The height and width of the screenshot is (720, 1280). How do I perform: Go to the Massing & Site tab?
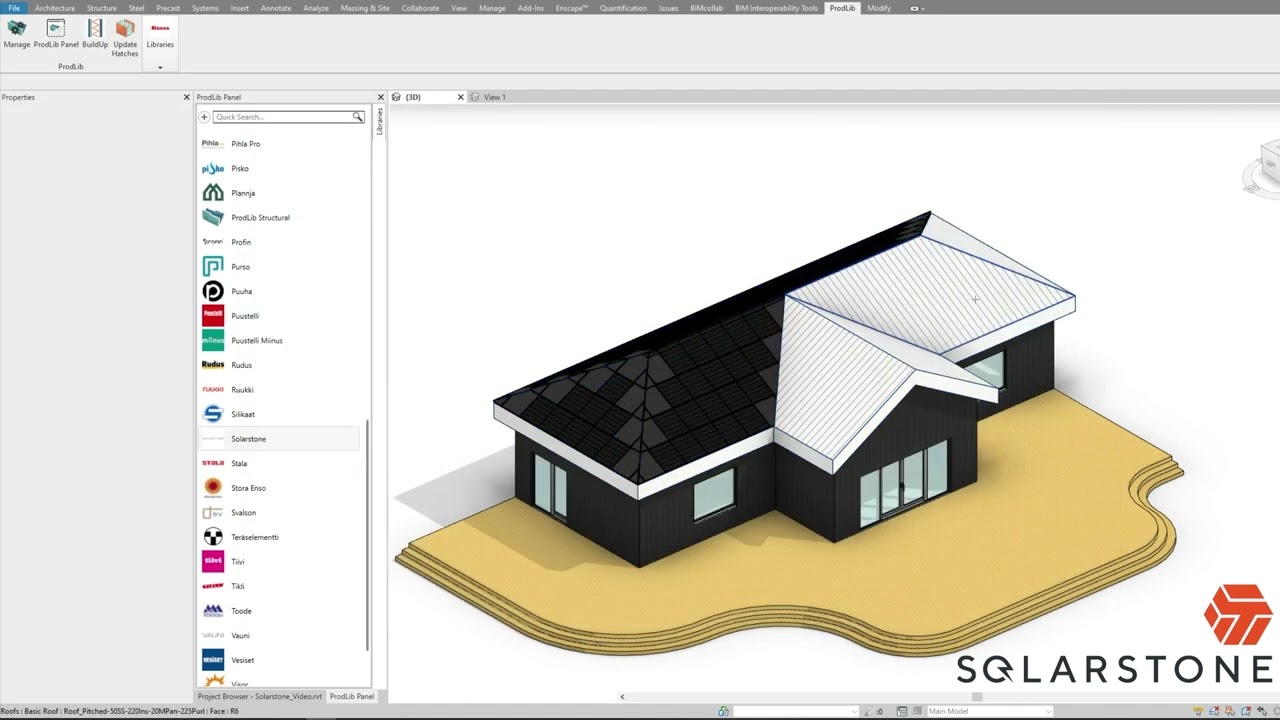(x=365, y=8)
